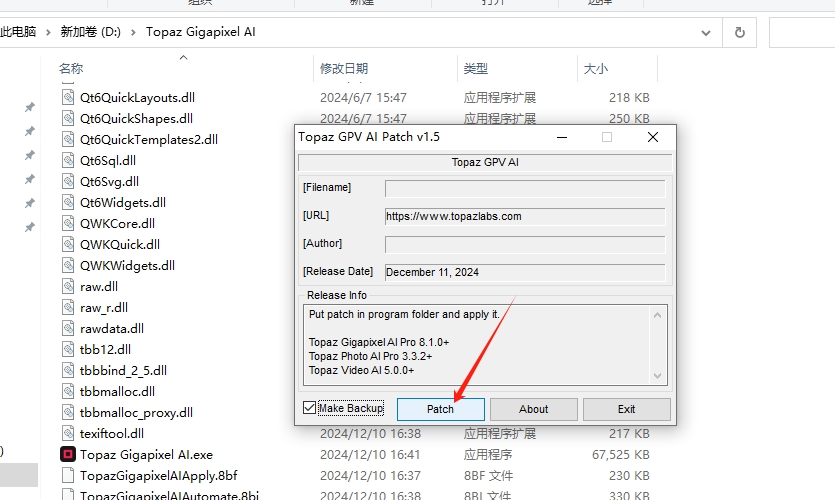Click the QWKCore.dll file icon

[68, 223]
